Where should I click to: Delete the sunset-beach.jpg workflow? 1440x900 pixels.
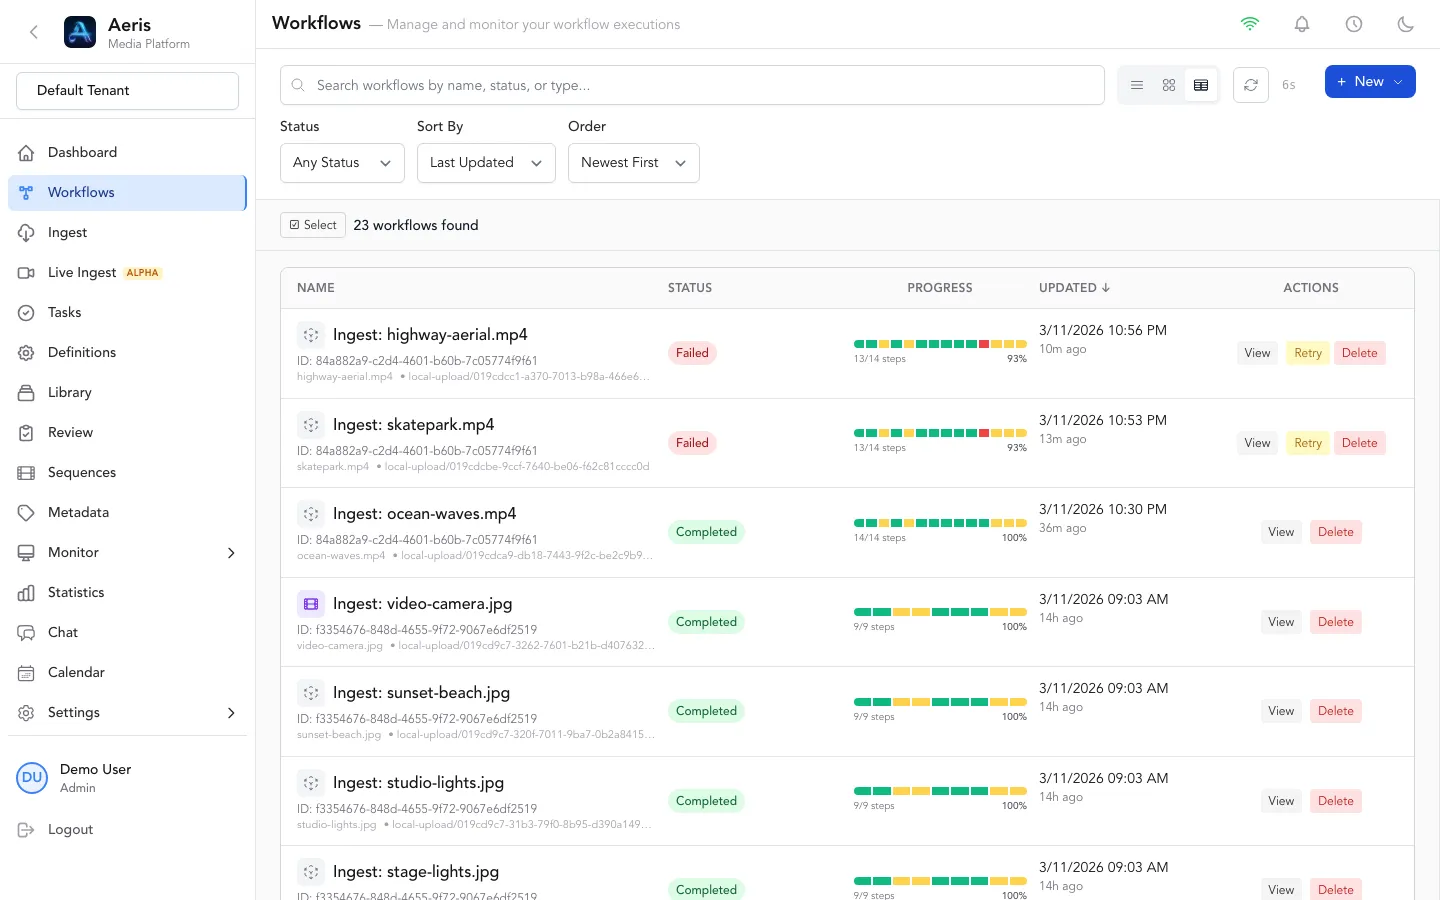click(x=1336, y=711)
